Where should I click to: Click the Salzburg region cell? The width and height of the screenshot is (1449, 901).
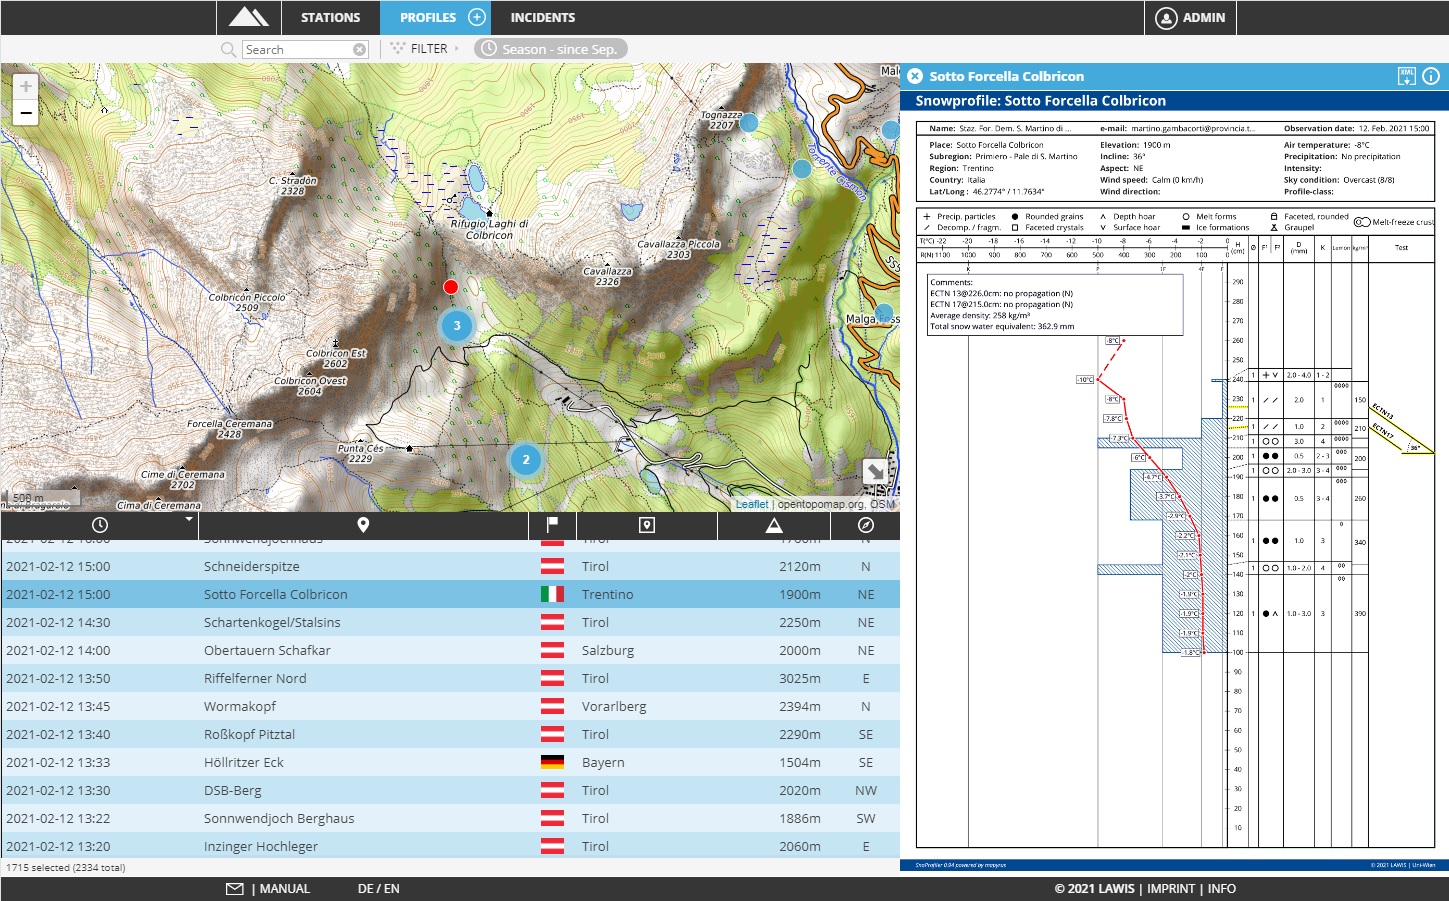pyautogui.click(x=608, y=650)
